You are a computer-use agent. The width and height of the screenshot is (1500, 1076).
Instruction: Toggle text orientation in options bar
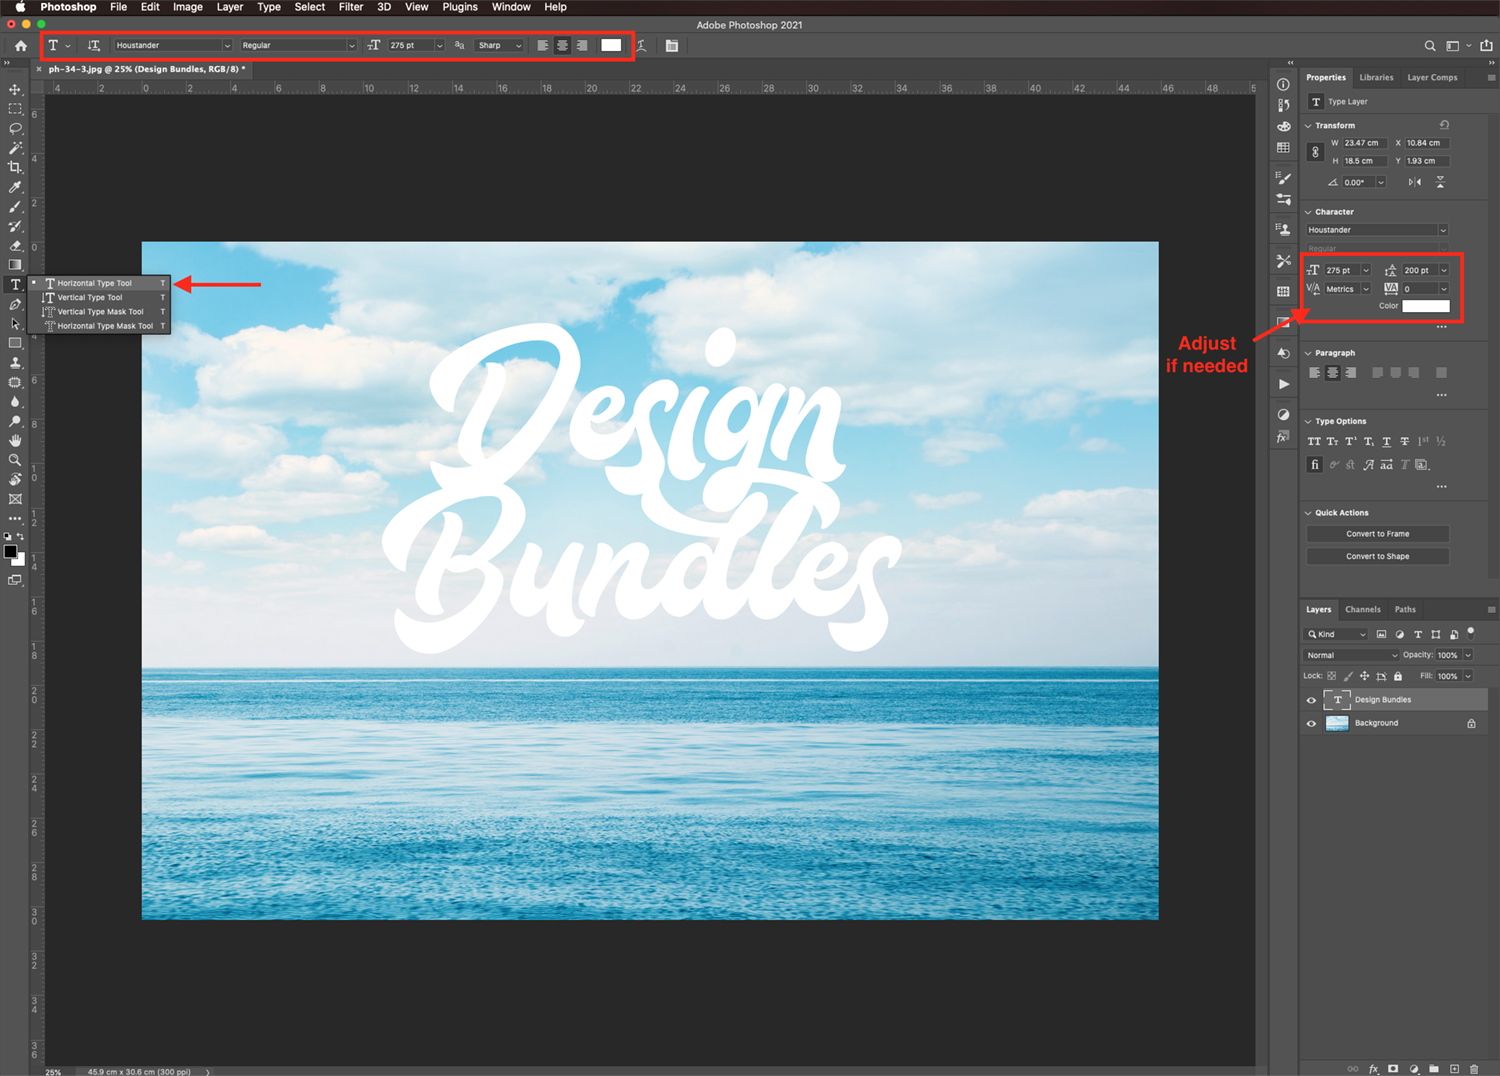coord(94,45)
